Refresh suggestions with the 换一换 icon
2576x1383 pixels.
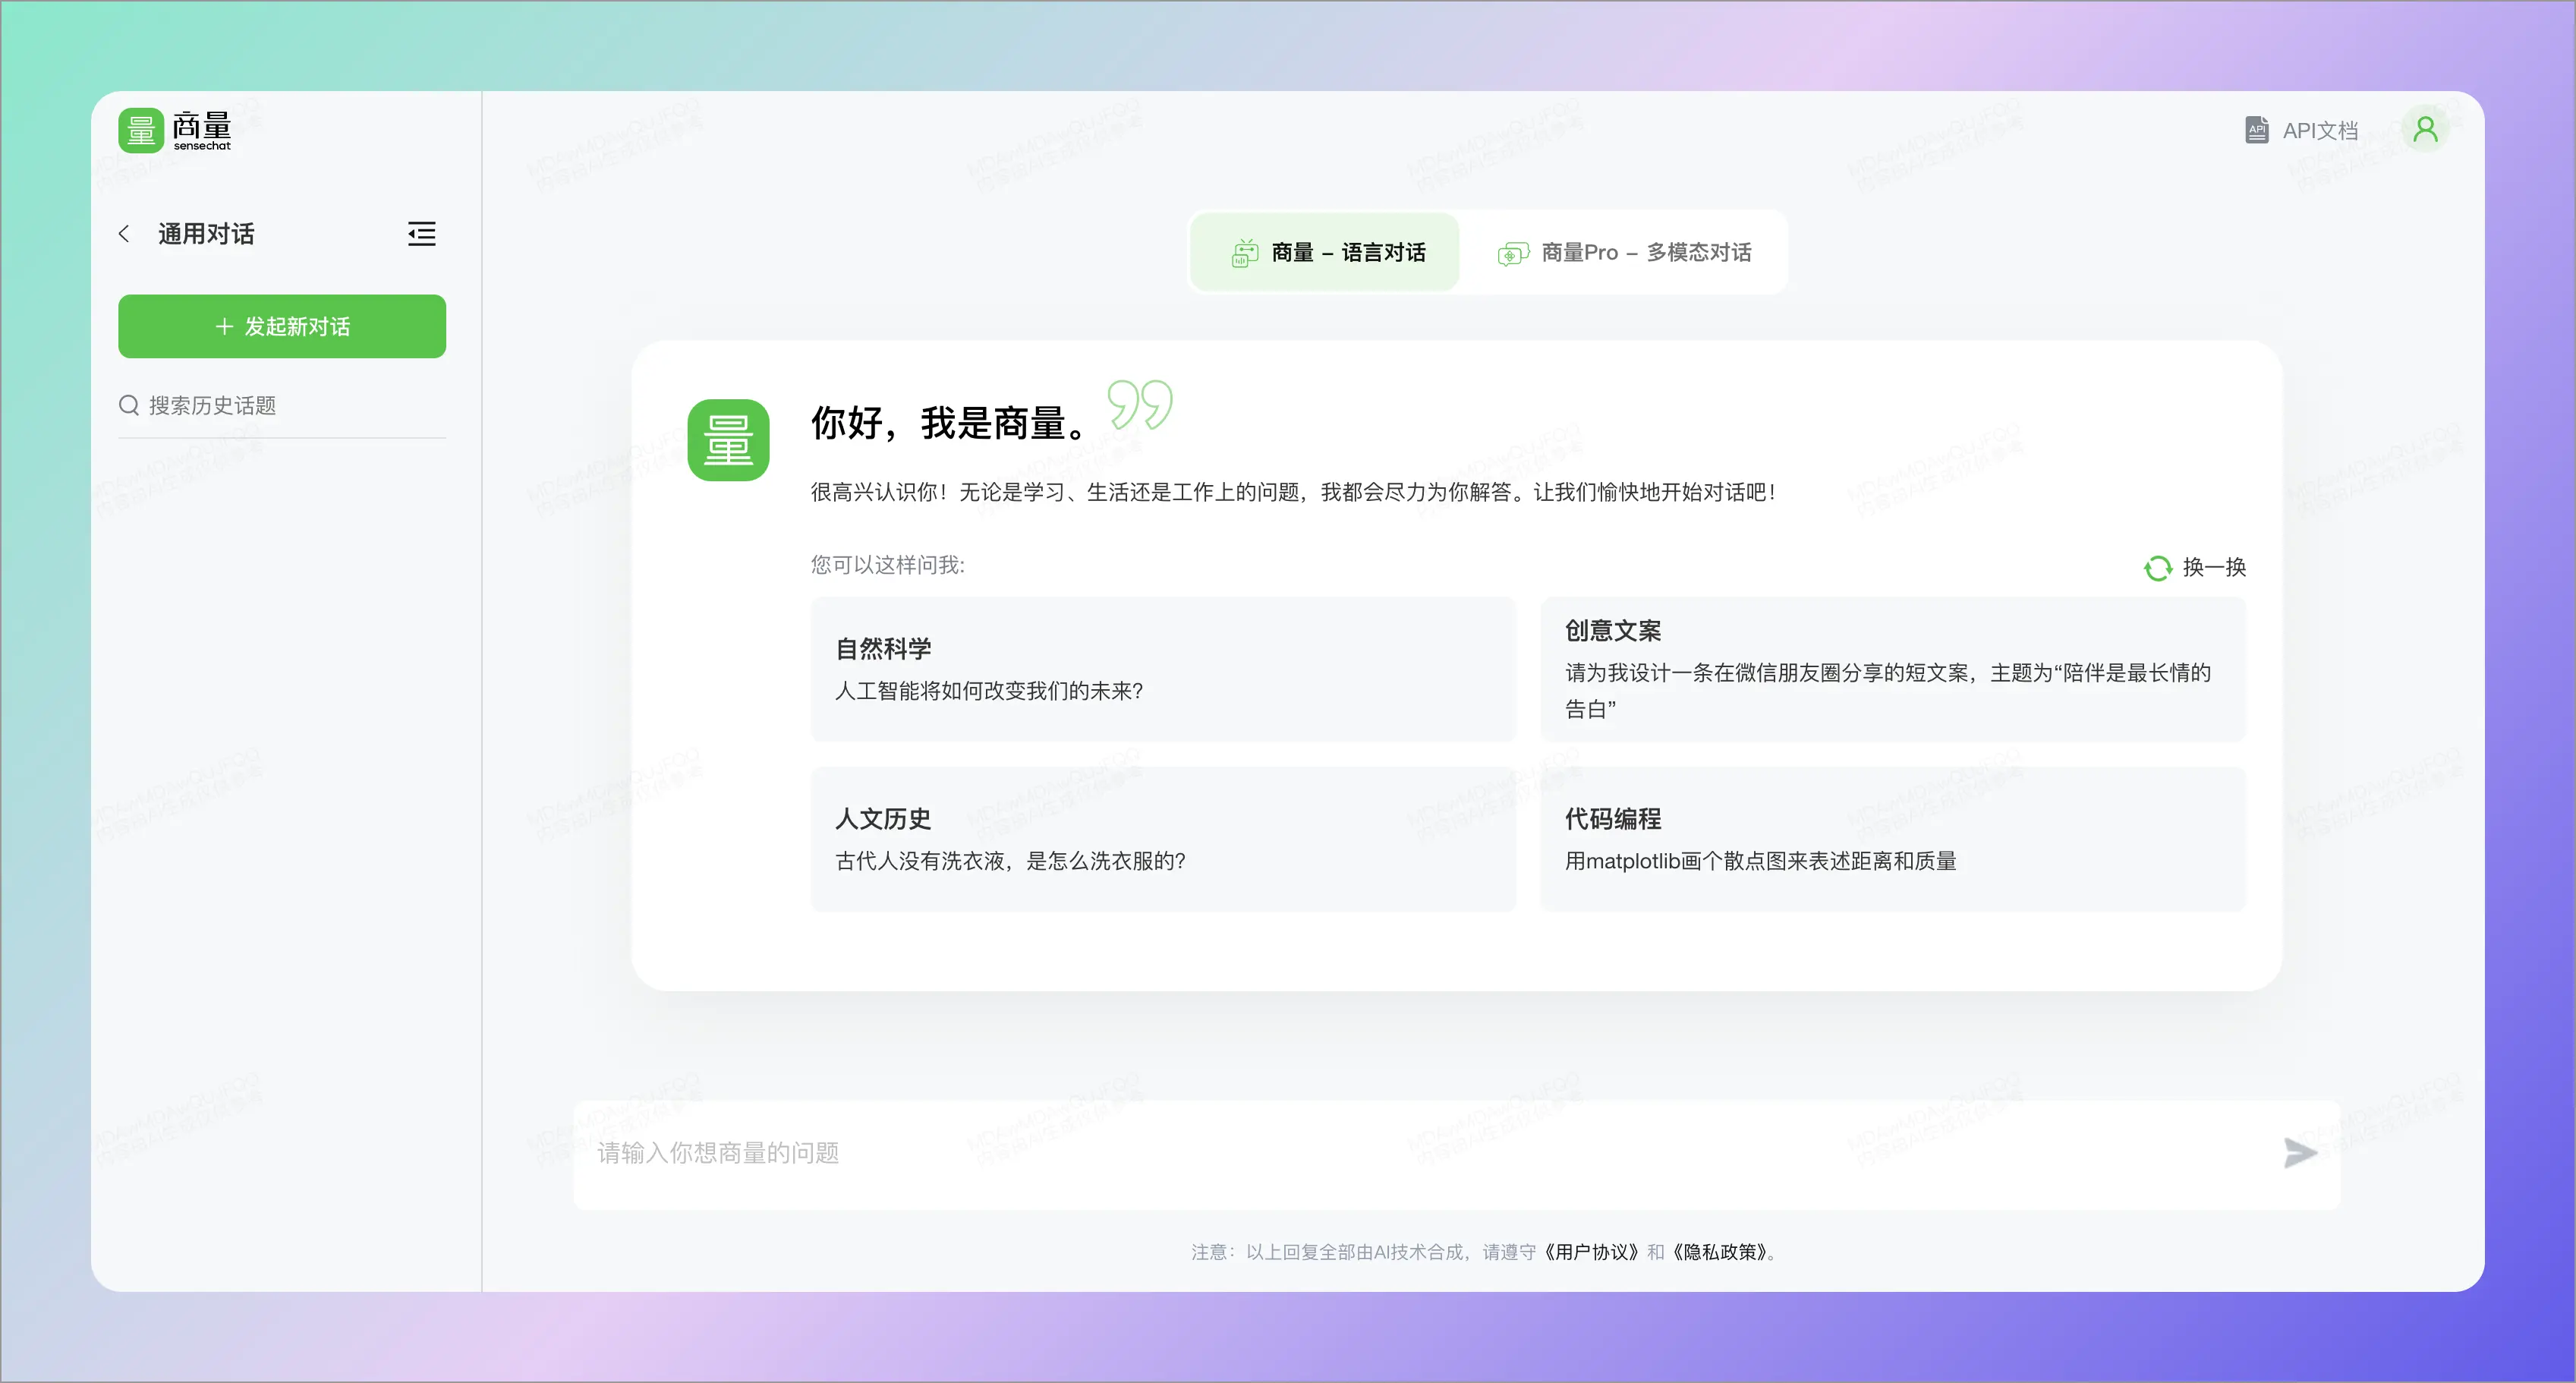pos(2157,568)
